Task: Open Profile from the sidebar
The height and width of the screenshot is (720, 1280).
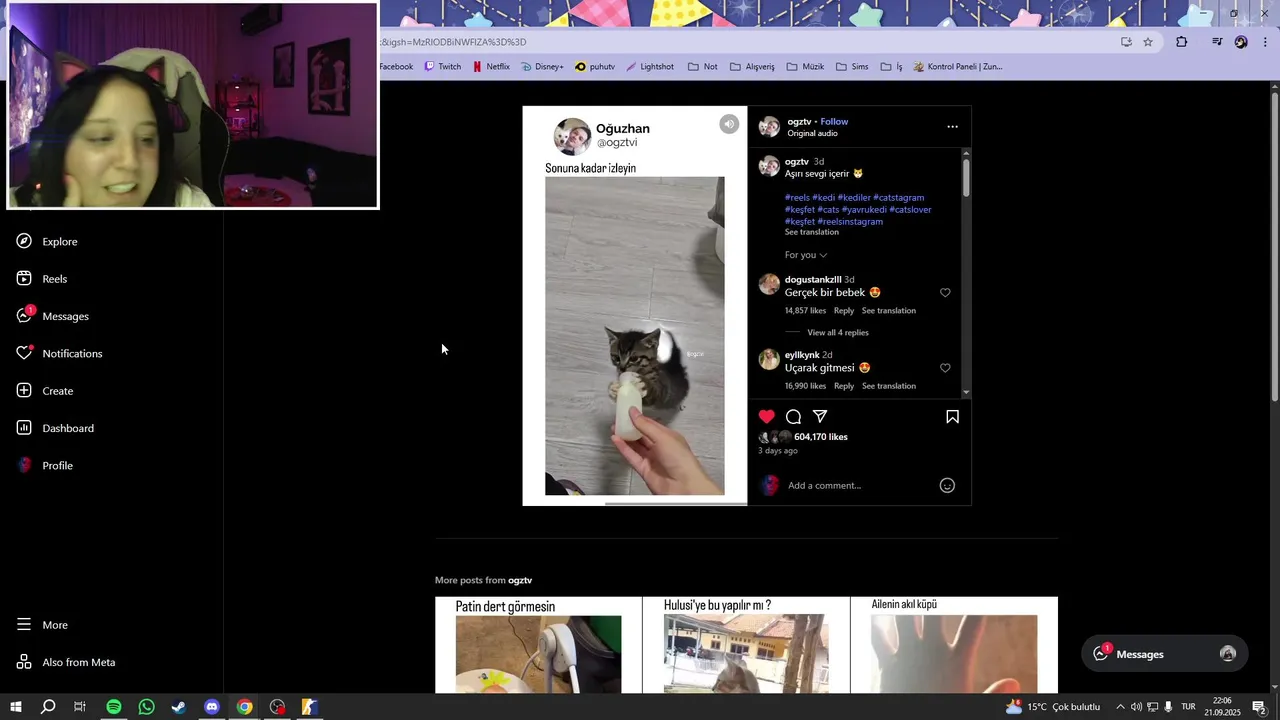Action: pos(44,465)
